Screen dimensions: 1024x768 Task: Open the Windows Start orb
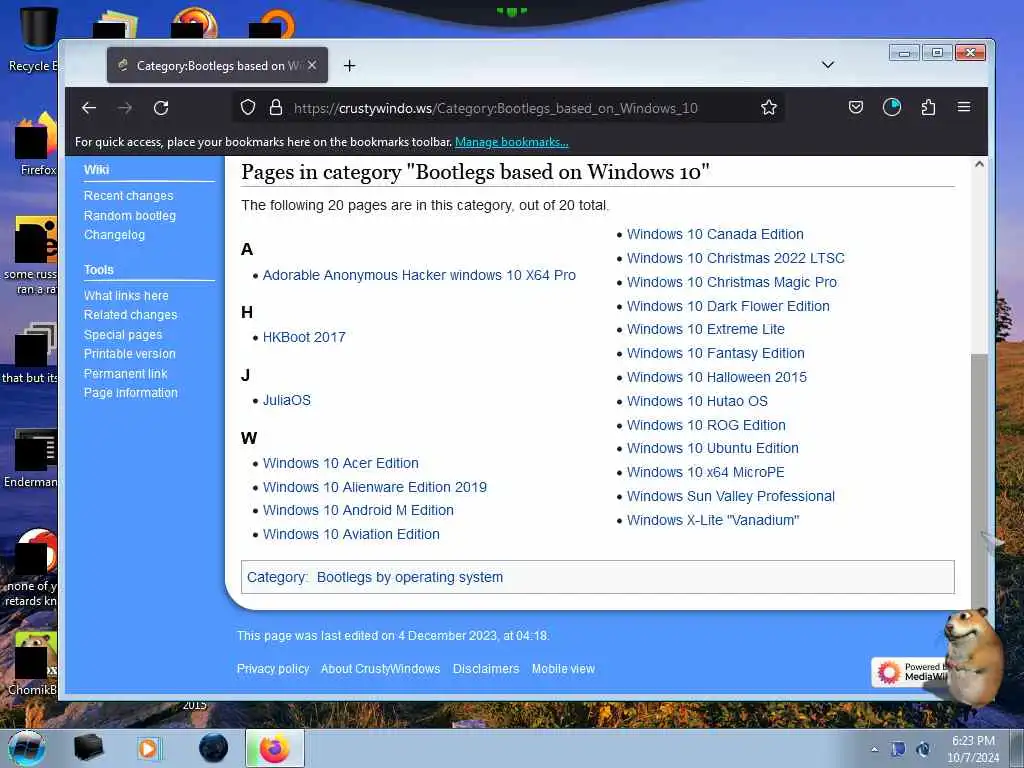[26, 748]
